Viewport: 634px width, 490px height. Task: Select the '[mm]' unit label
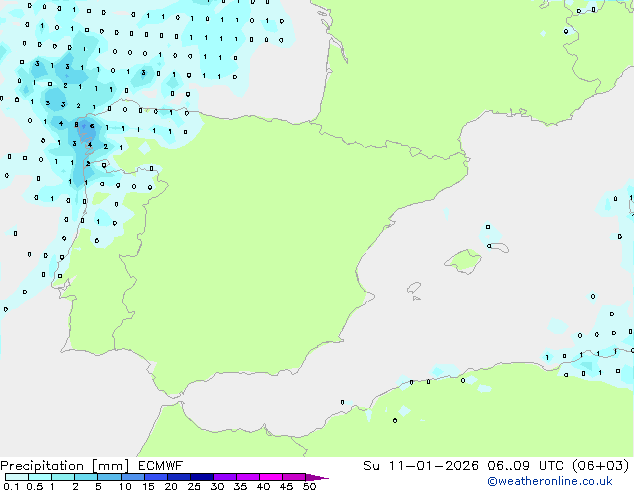[110, 466]
